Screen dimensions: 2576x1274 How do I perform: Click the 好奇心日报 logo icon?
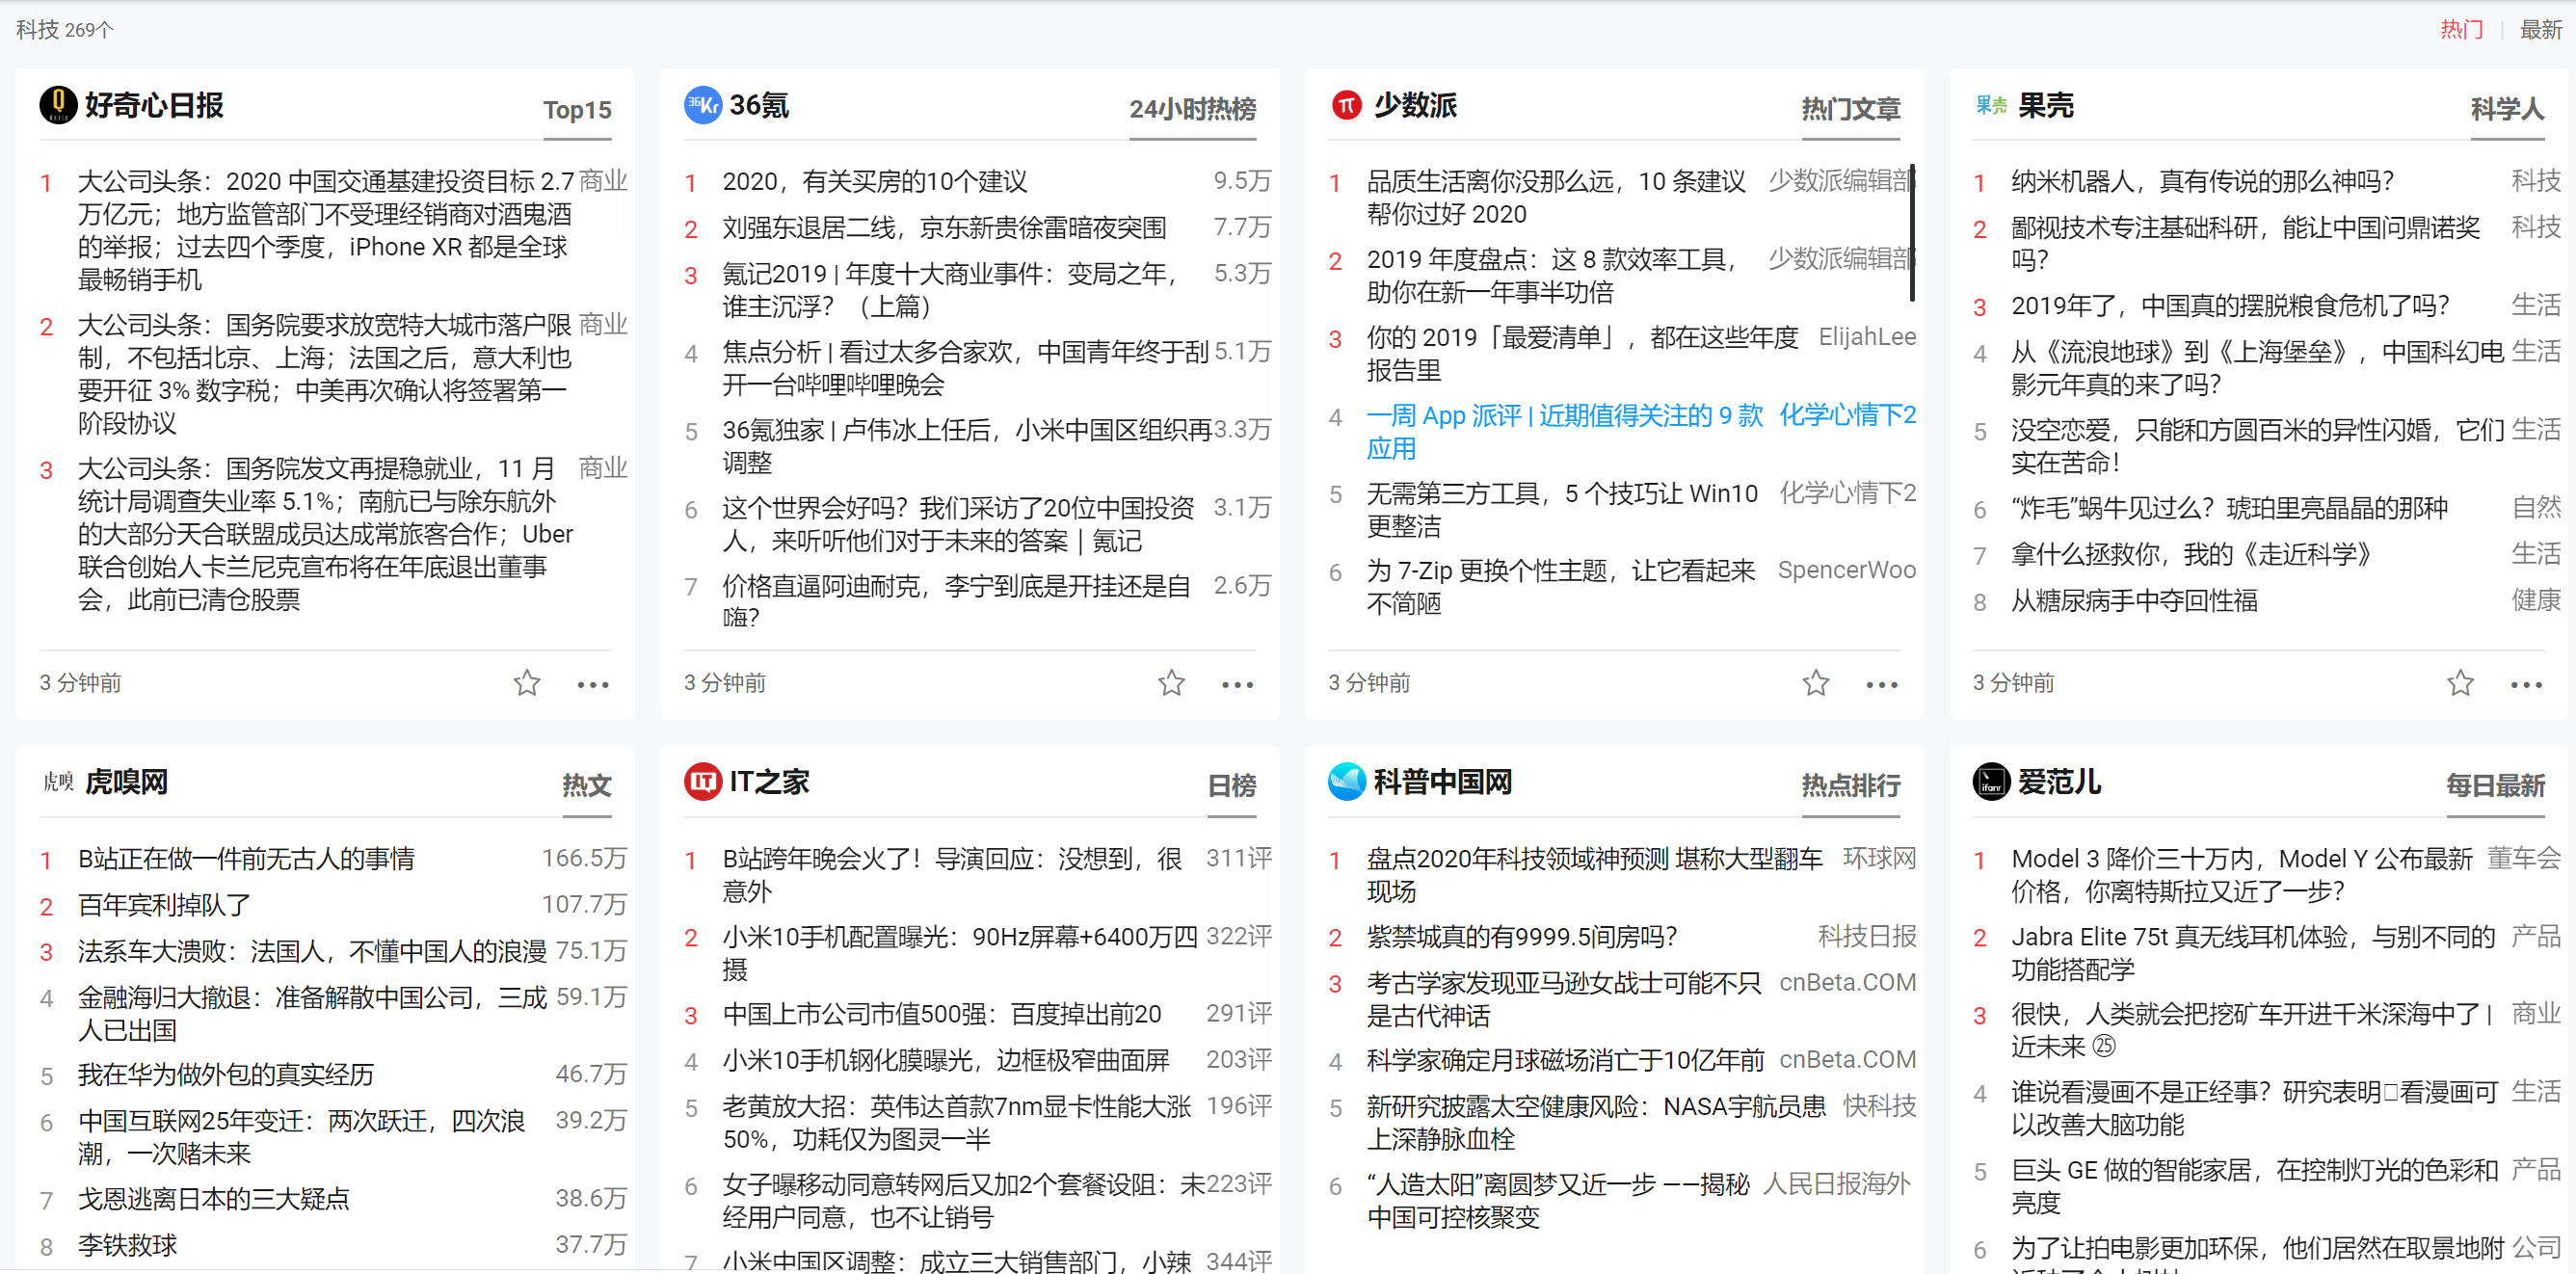coord(57,104)
